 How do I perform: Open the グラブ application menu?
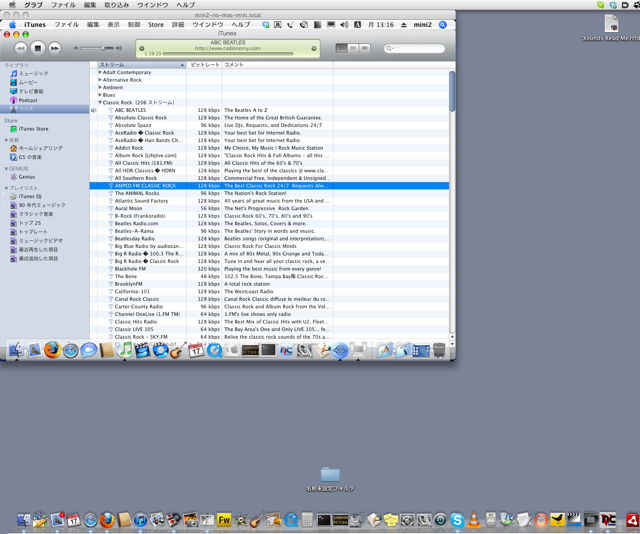pyautogui.click(x=33, y=5)
